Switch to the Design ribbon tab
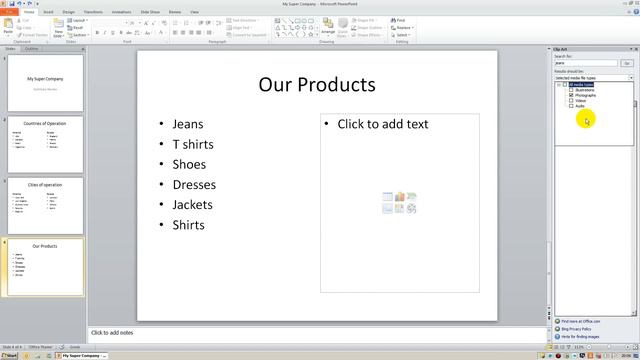The width and height of the screenshot is (640, 360). point(69,12)
